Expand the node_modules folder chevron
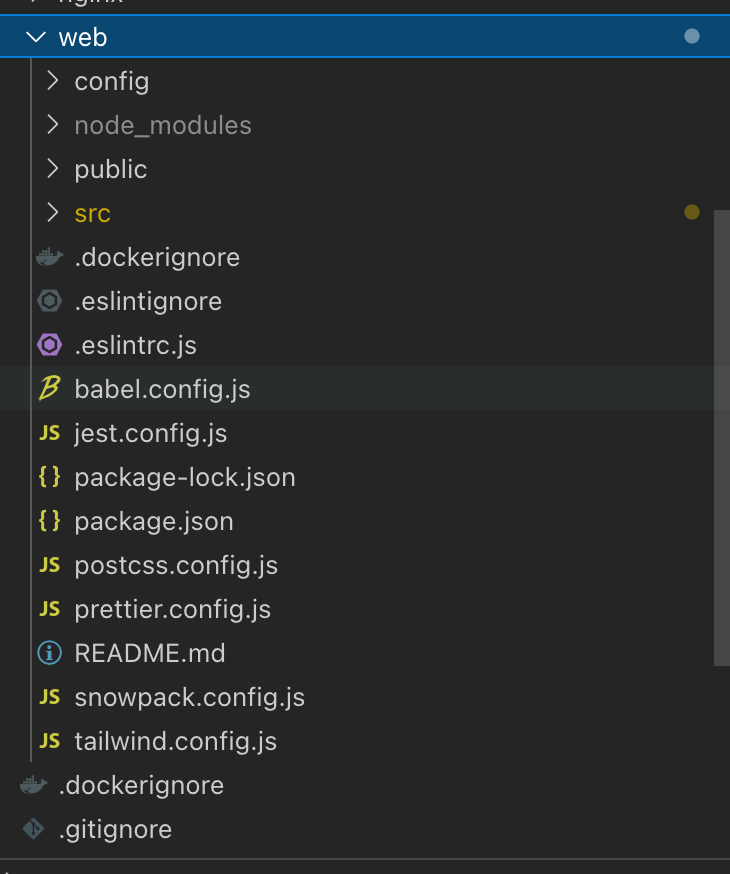Screen dimensions: 730x874 (52, 125)
